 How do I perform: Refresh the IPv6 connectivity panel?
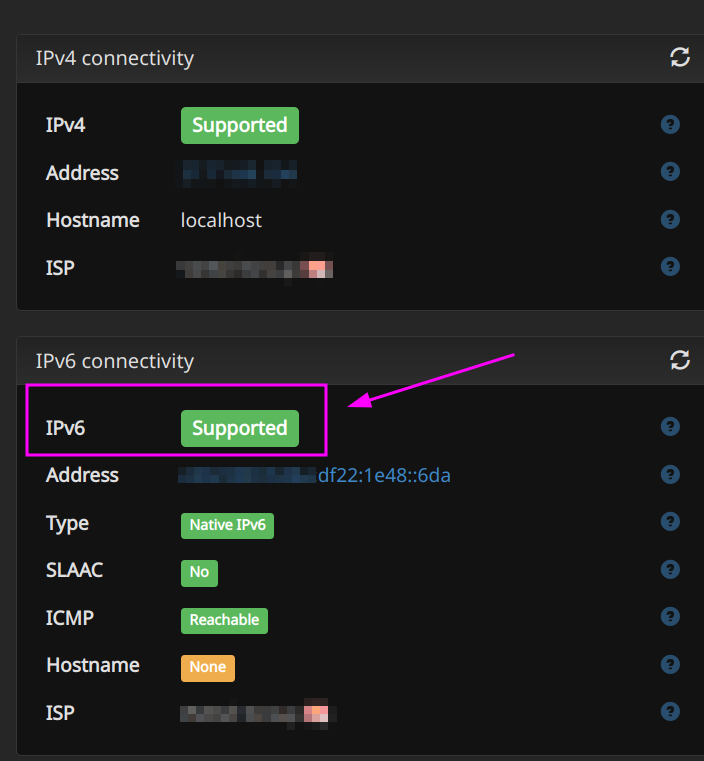680,360
